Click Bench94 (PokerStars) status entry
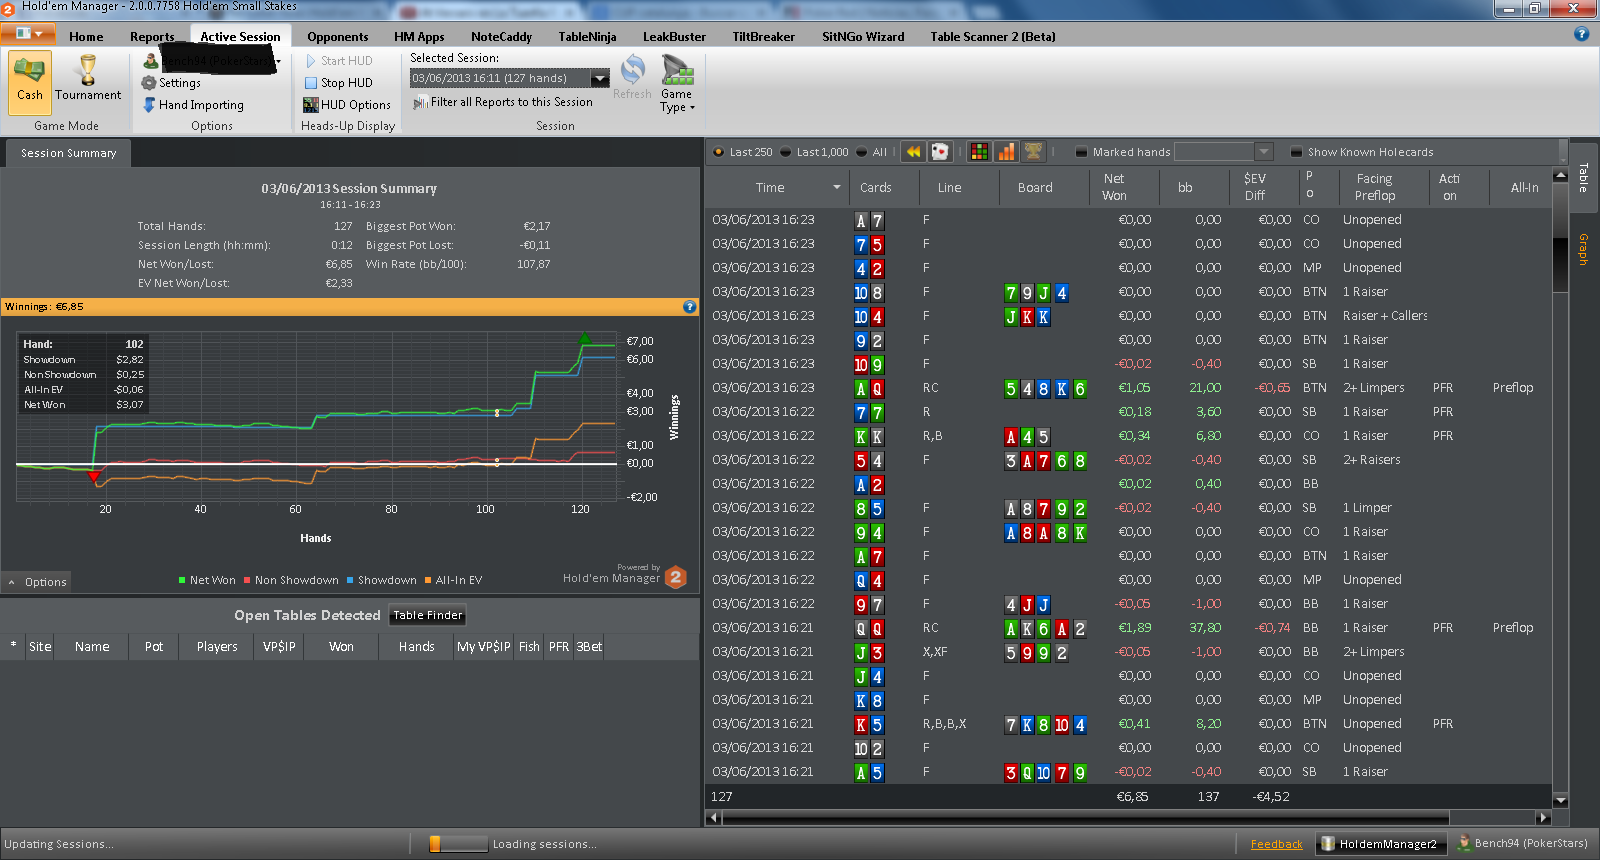The height and width of the screenshot is (860, 1600). [1522, 844]
